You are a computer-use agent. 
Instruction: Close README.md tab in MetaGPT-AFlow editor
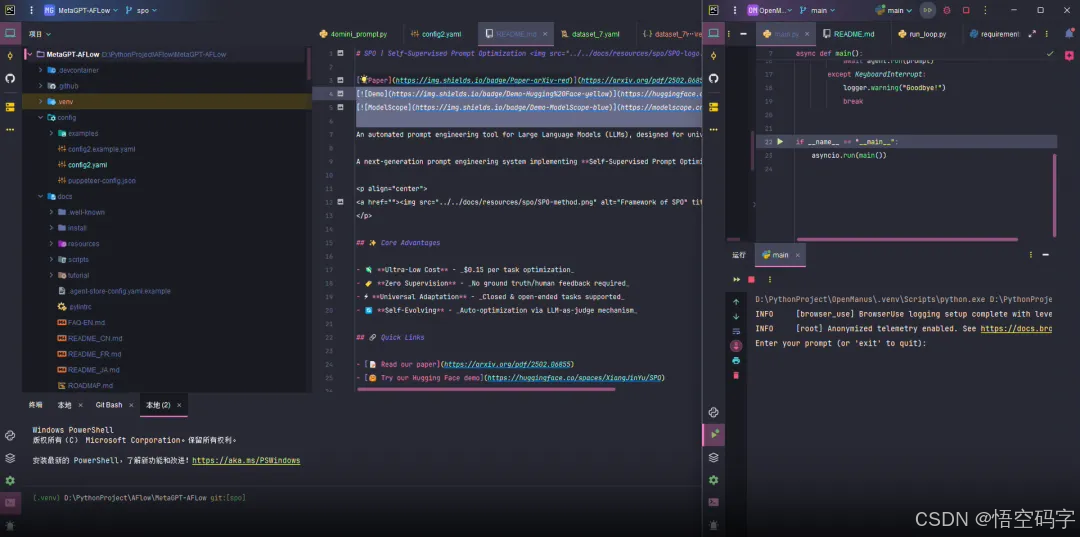[545, 34]
